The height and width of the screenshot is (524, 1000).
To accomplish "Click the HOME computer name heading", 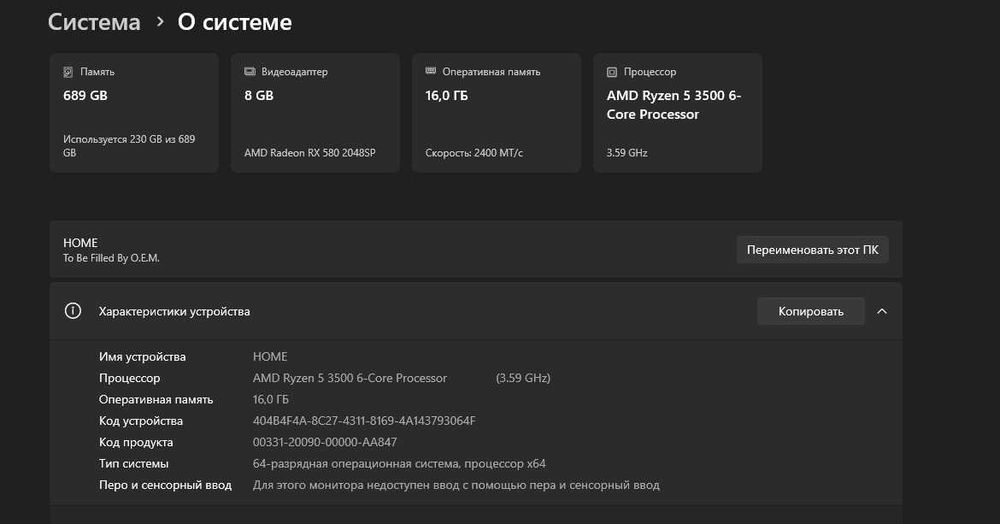I will point(80,243).
